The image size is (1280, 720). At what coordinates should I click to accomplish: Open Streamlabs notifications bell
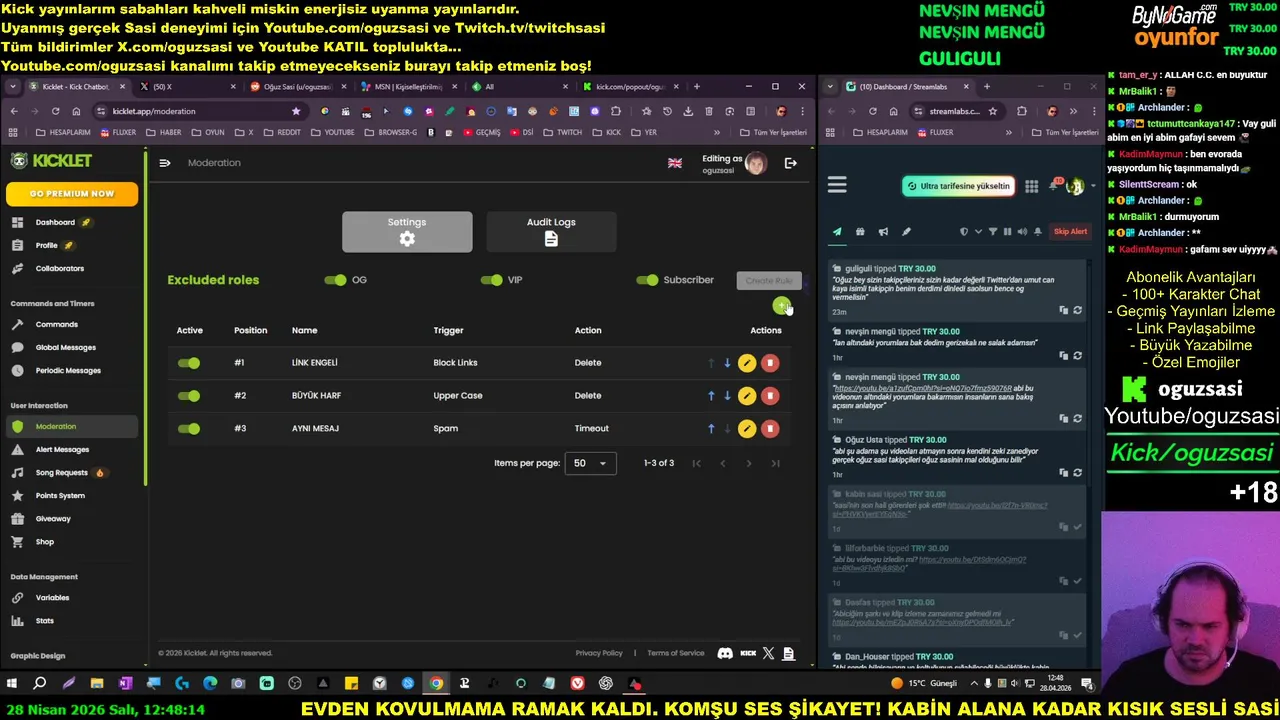click(1054, 186)
